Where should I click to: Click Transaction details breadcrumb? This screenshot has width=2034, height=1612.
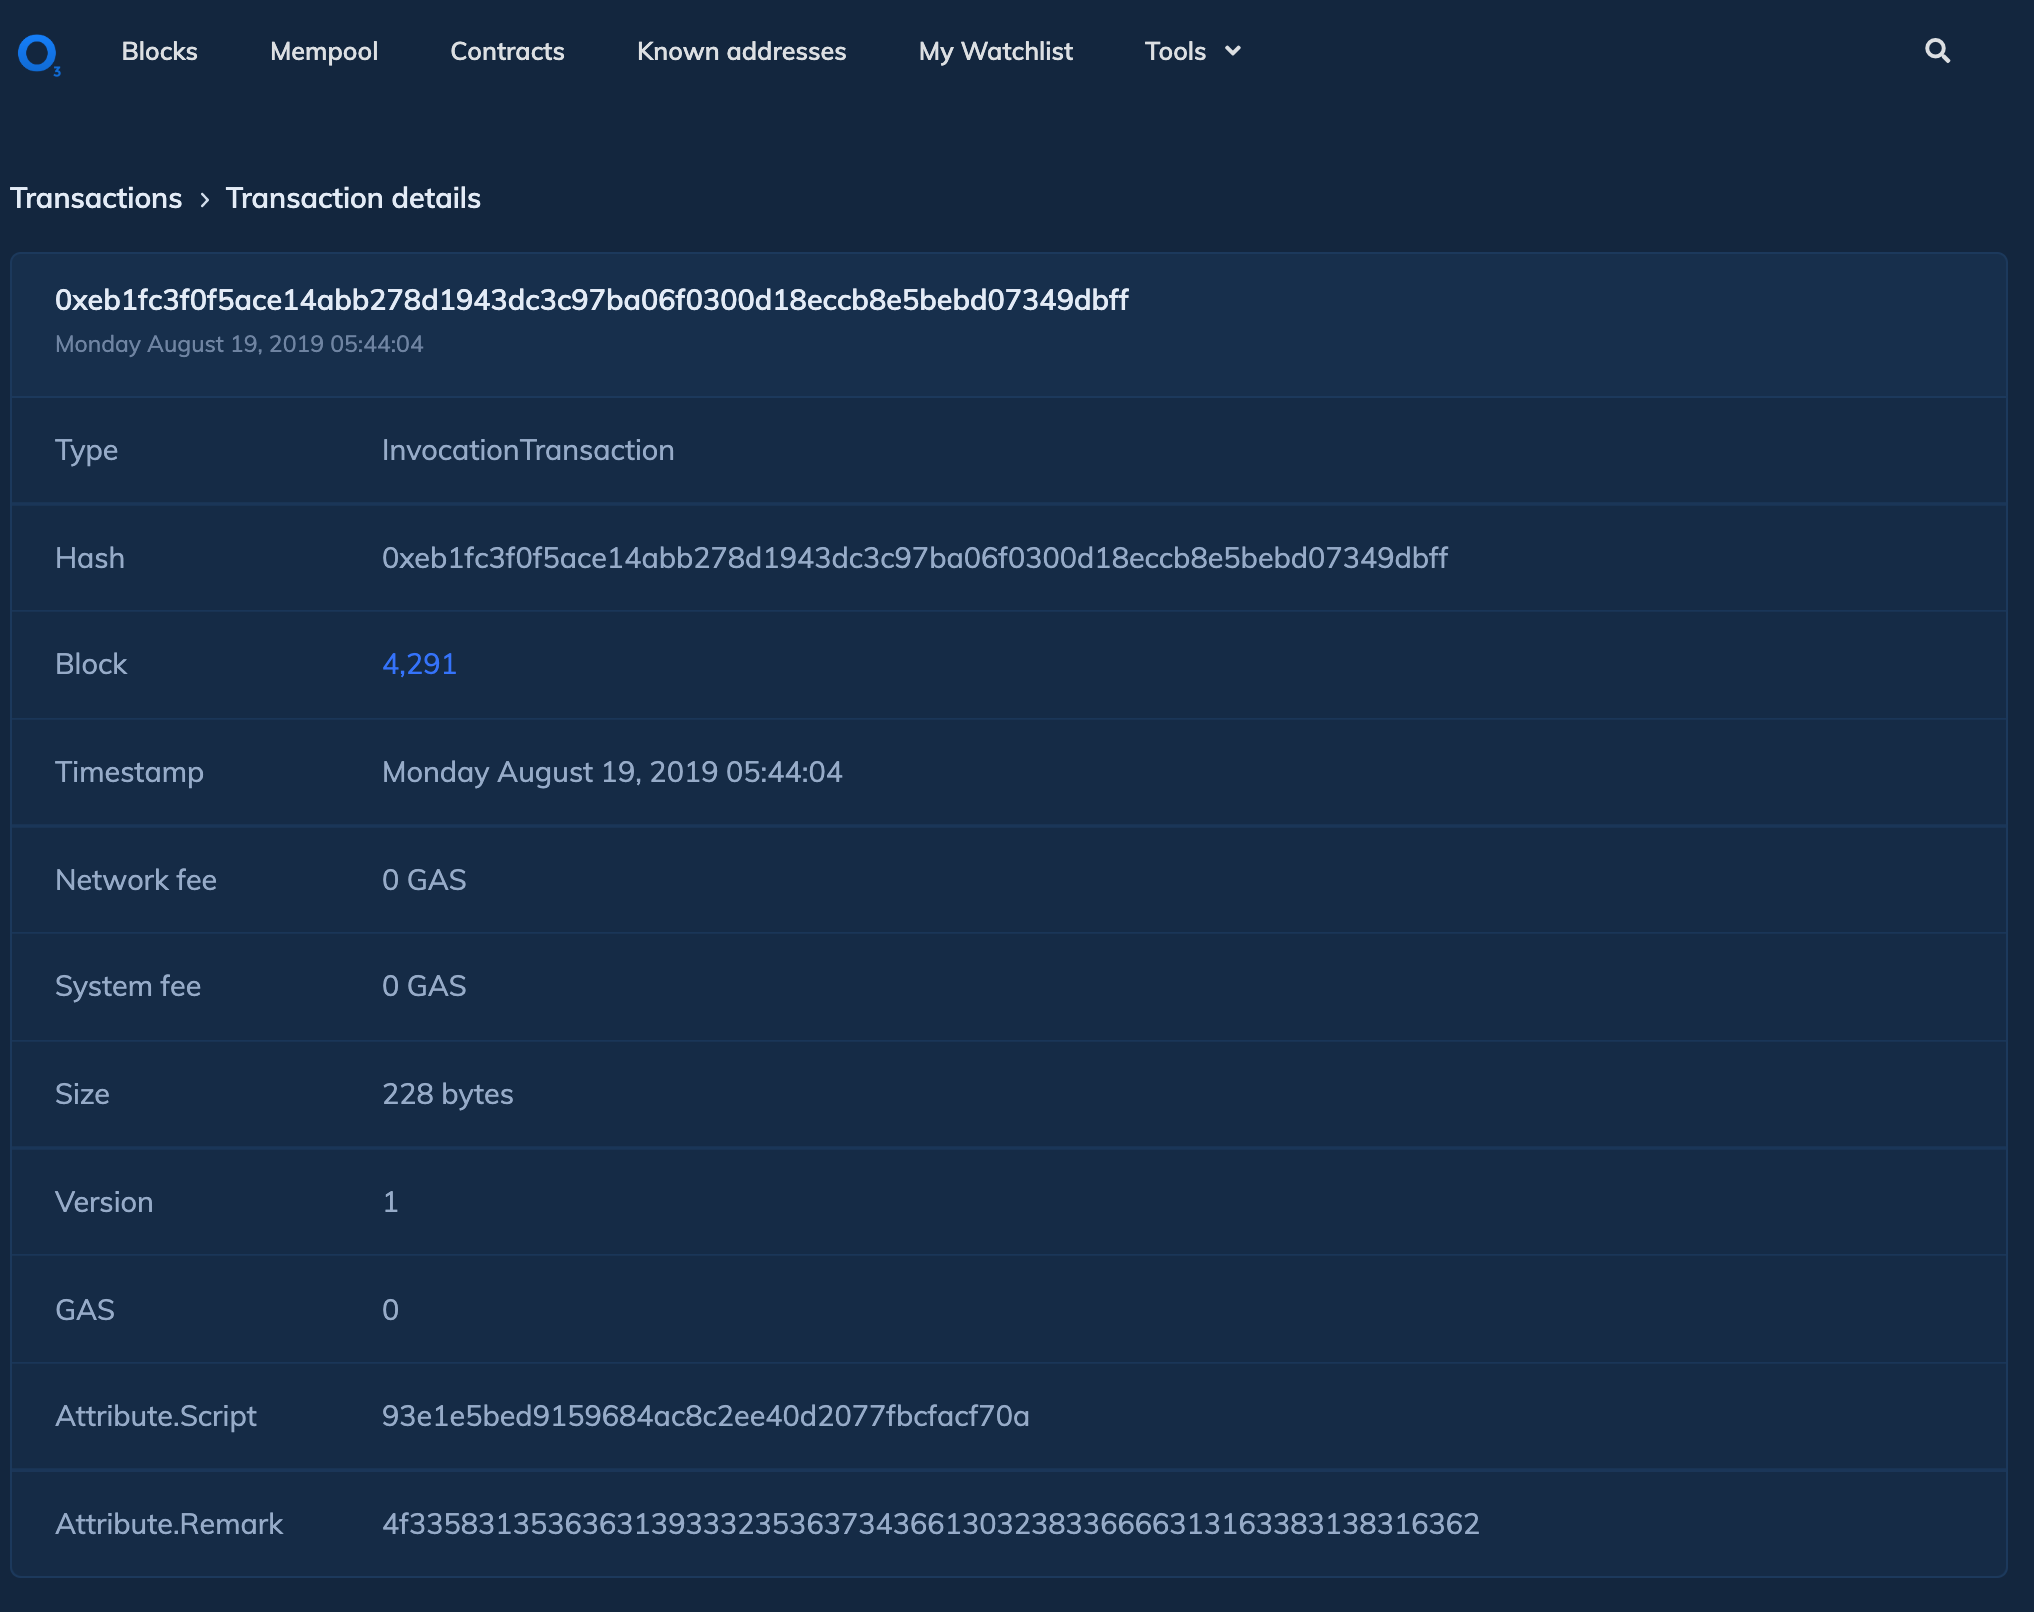[x=353, y=198]
